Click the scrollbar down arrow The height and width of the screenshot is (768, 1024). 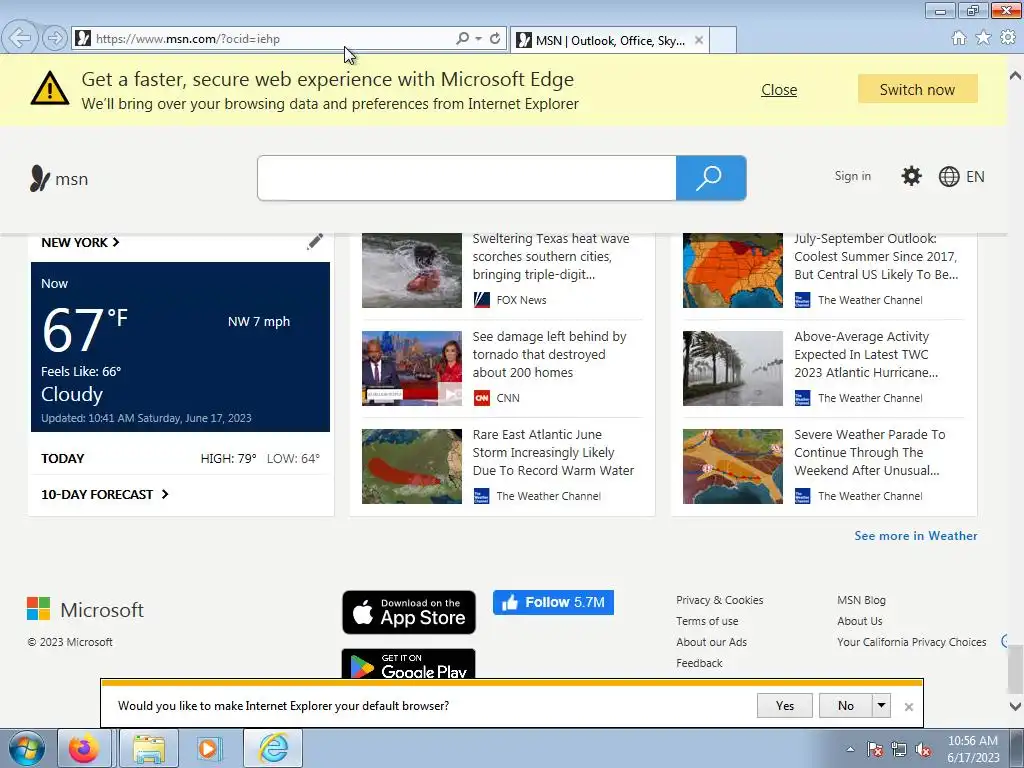pos(1016,706)
